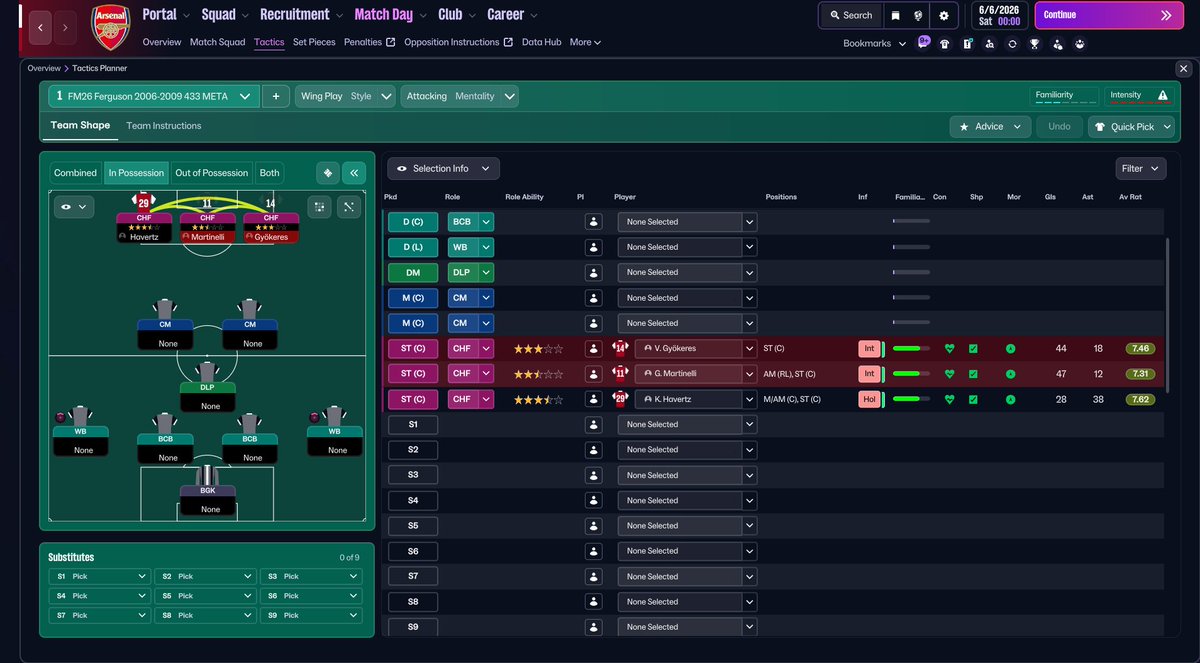Click the Continue button
Viewport: 1200px width, 663px height.
tap(1109, 15)
